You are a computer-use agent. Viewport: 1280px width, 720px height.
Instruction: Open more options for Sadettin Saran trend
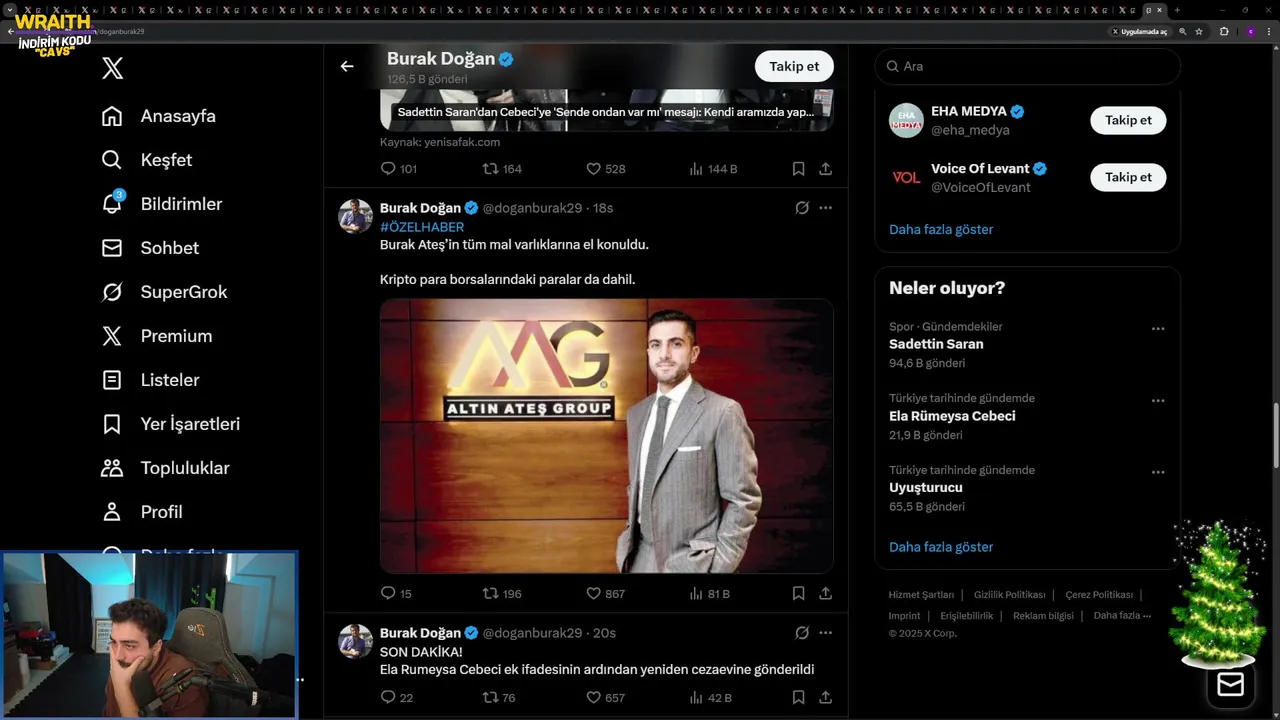click(x=1158, y=328)
